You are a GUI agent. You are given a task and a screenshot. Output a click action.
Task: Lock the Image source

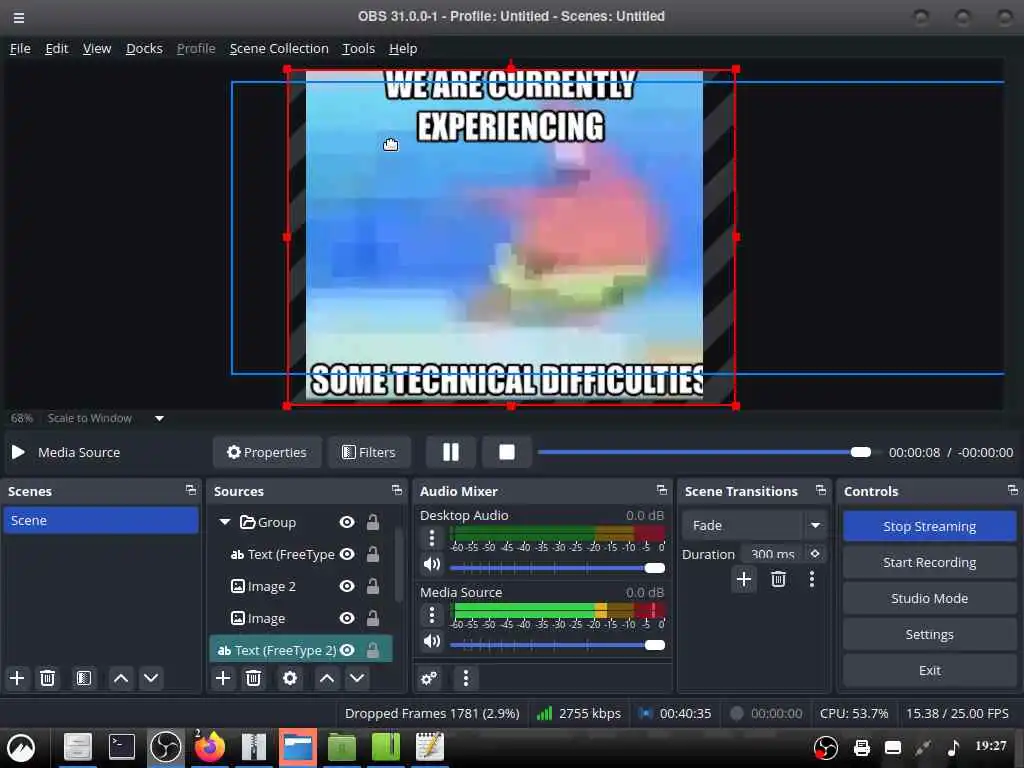373,618
